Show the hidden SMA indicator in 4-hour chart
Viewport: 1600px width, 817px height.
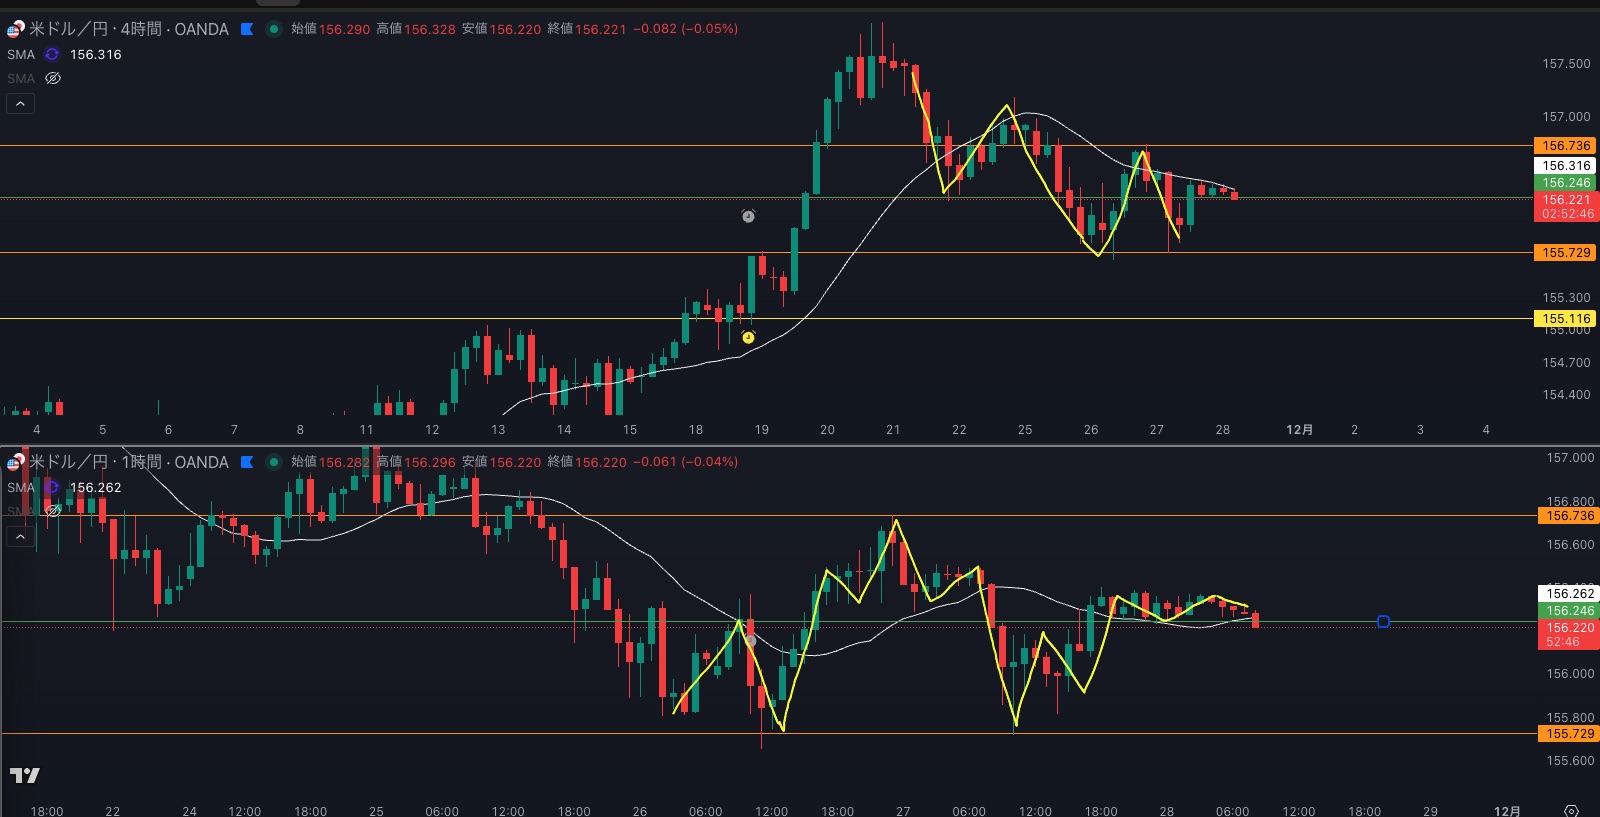[x=53, y=78]
